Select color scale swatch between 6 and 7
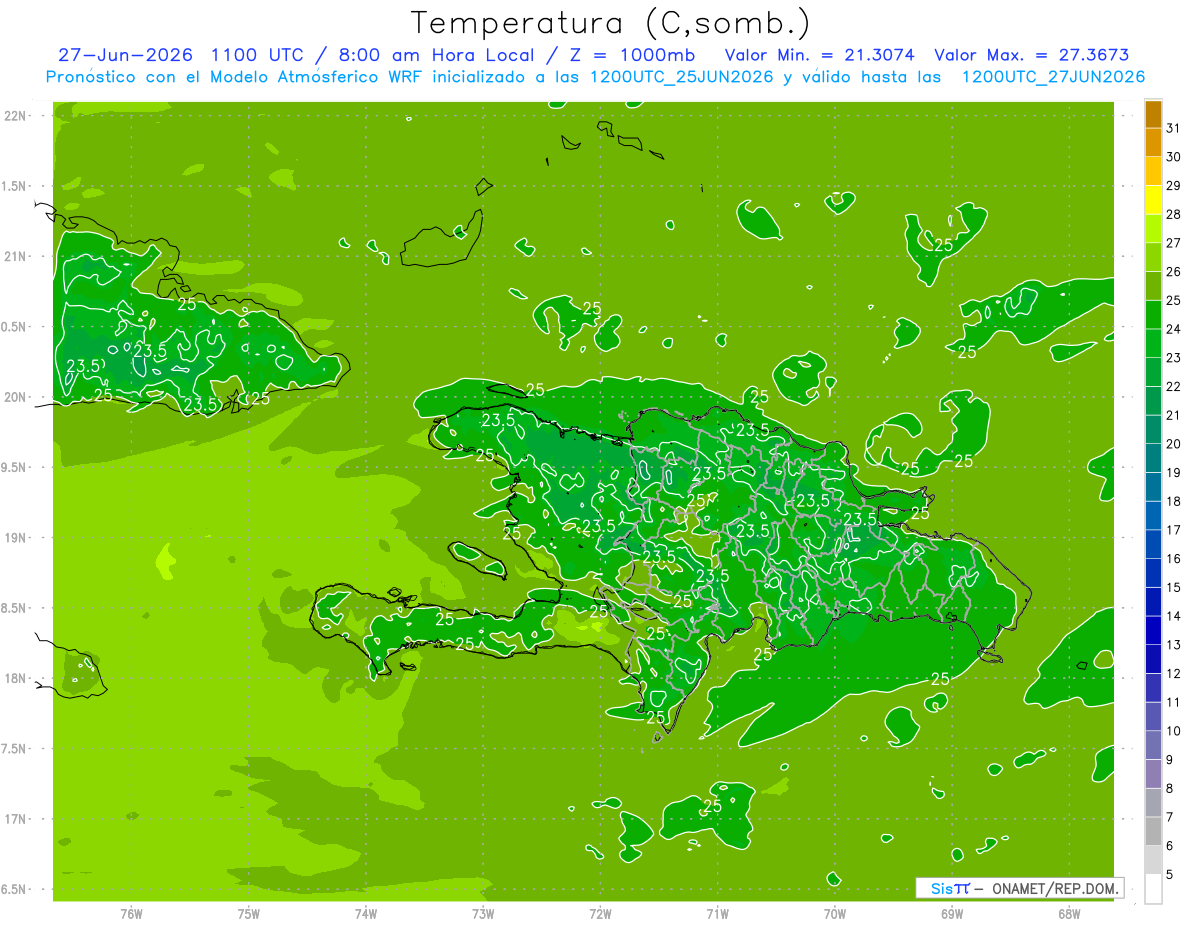 click(x=1153, y=832)
